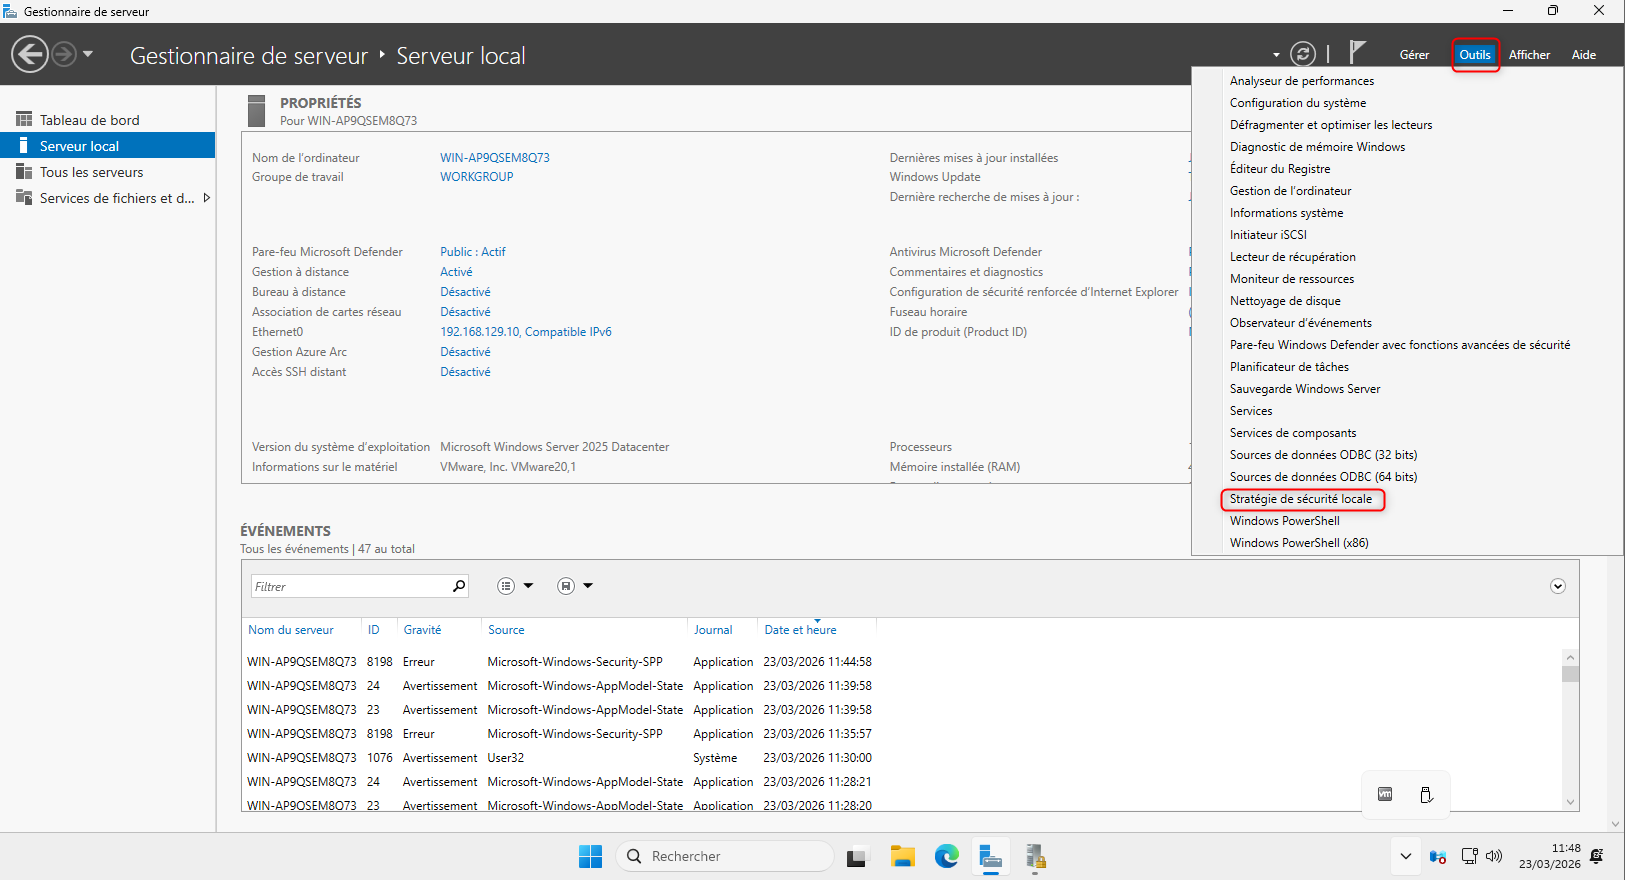Viewport: 1625px width, 880px height.
Task: Open the Outils menu
Action: (x=1475, y=55)
